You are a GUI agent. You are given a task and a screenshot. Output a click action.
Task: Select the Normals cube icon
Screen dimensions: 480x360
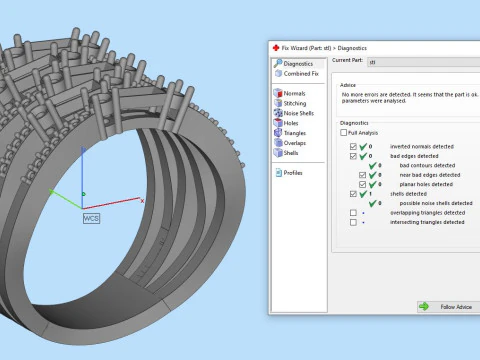click(x=278, y=93)
